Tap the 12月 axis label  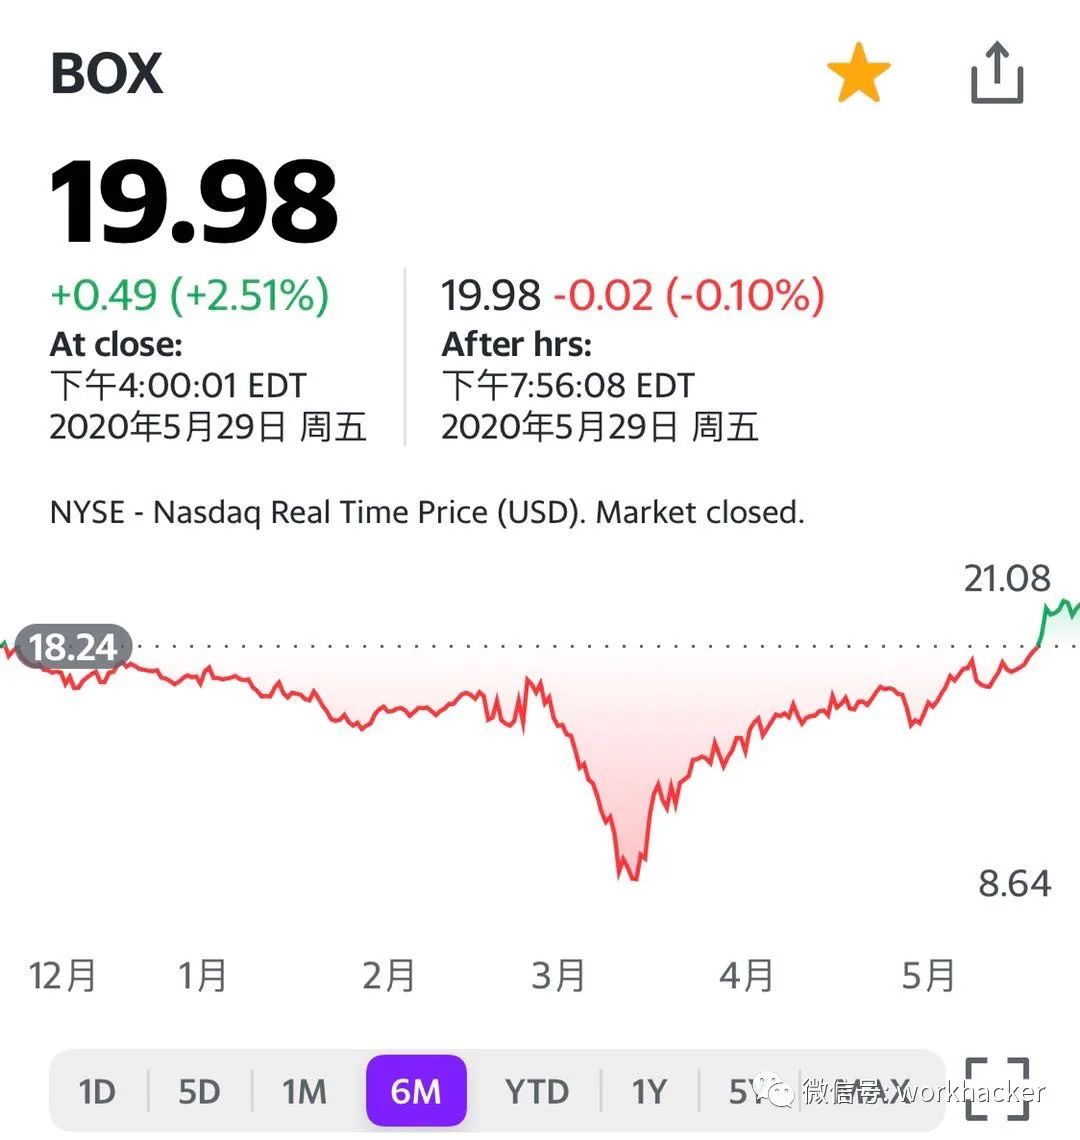click(63, 975)
